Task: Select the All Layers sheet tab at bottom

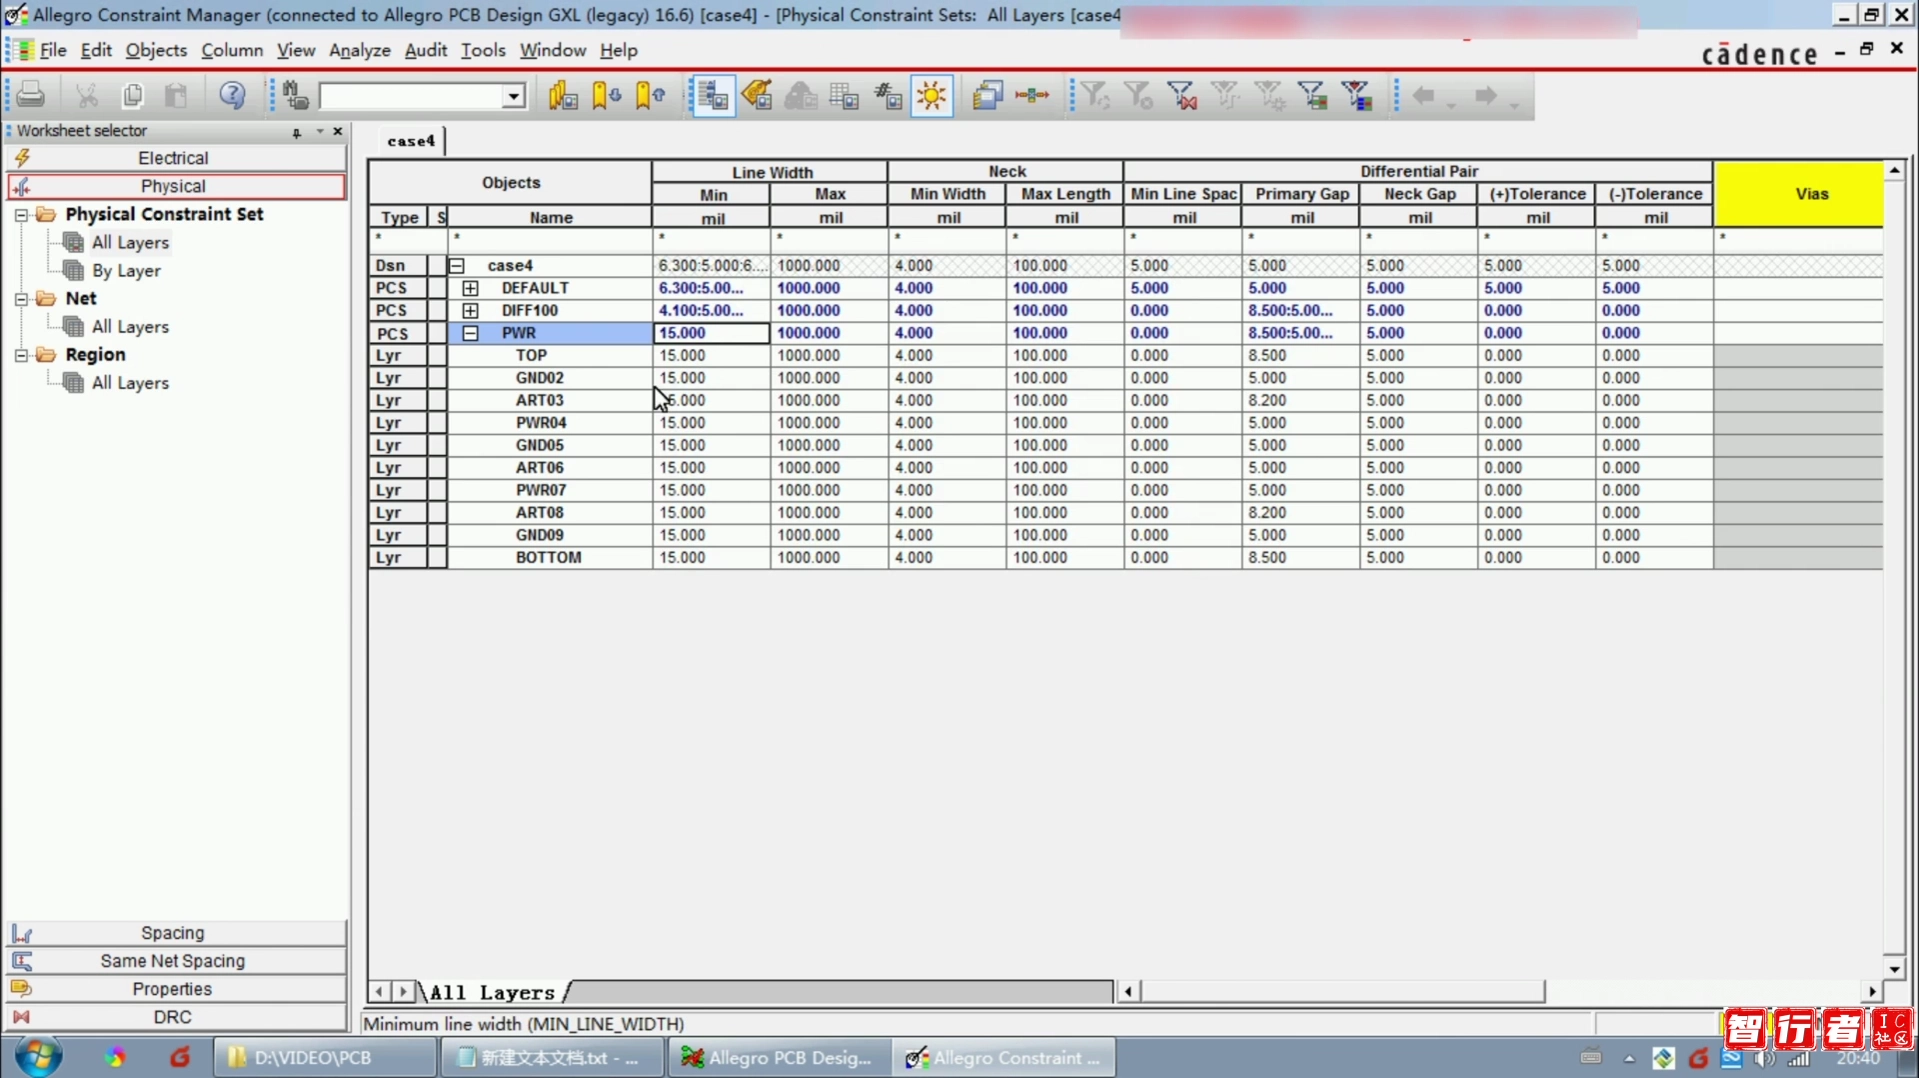Action: [x=492, y=992]
